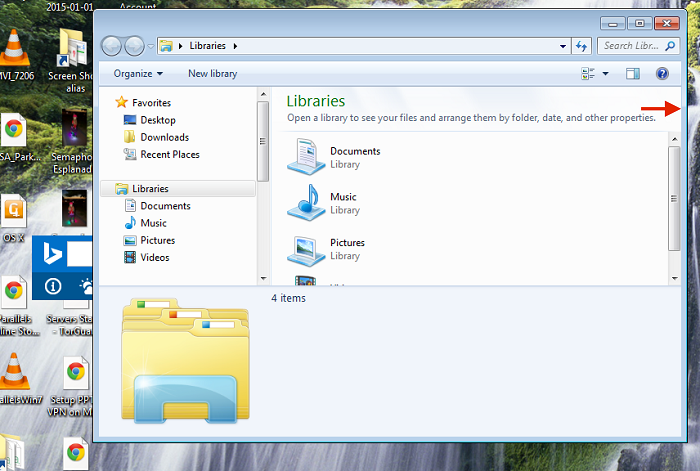Screen dimensions: 700x471
Task: Open Downloads under Favorites
Action: pyautogui.click(x=164, y=138)
